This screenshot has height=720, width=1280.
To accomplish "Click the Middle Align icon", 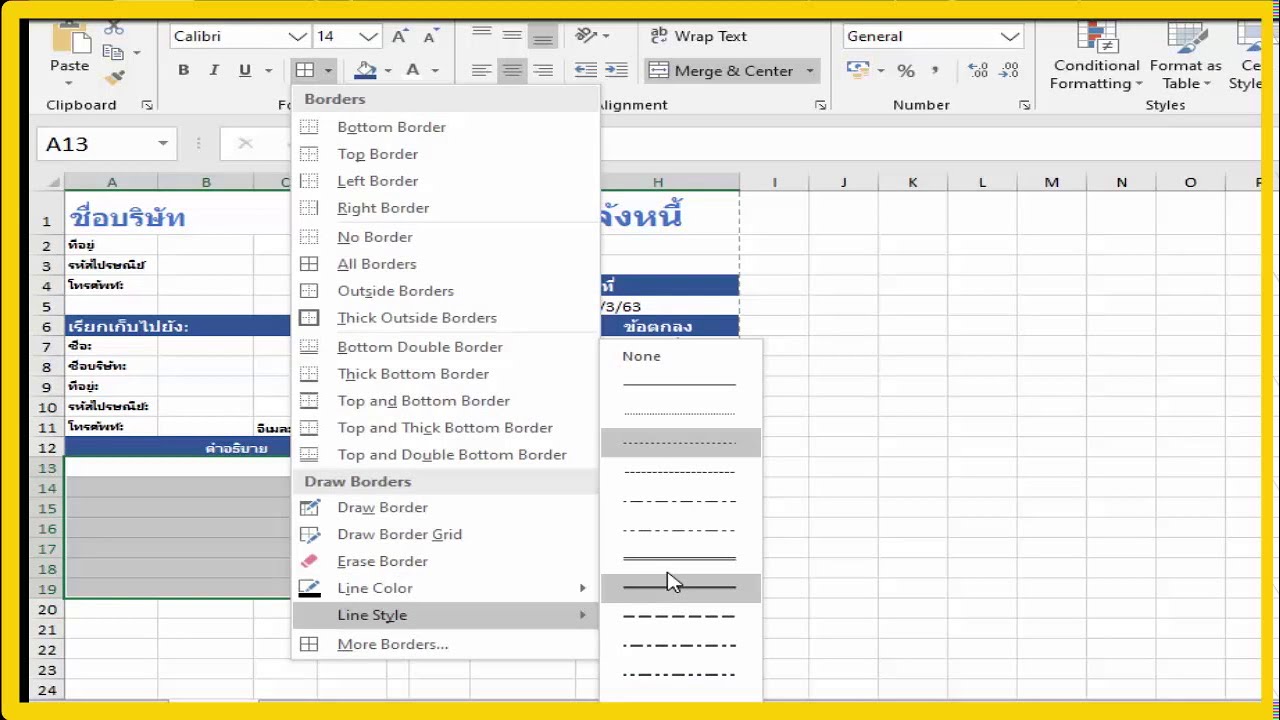I will [512, 36].
